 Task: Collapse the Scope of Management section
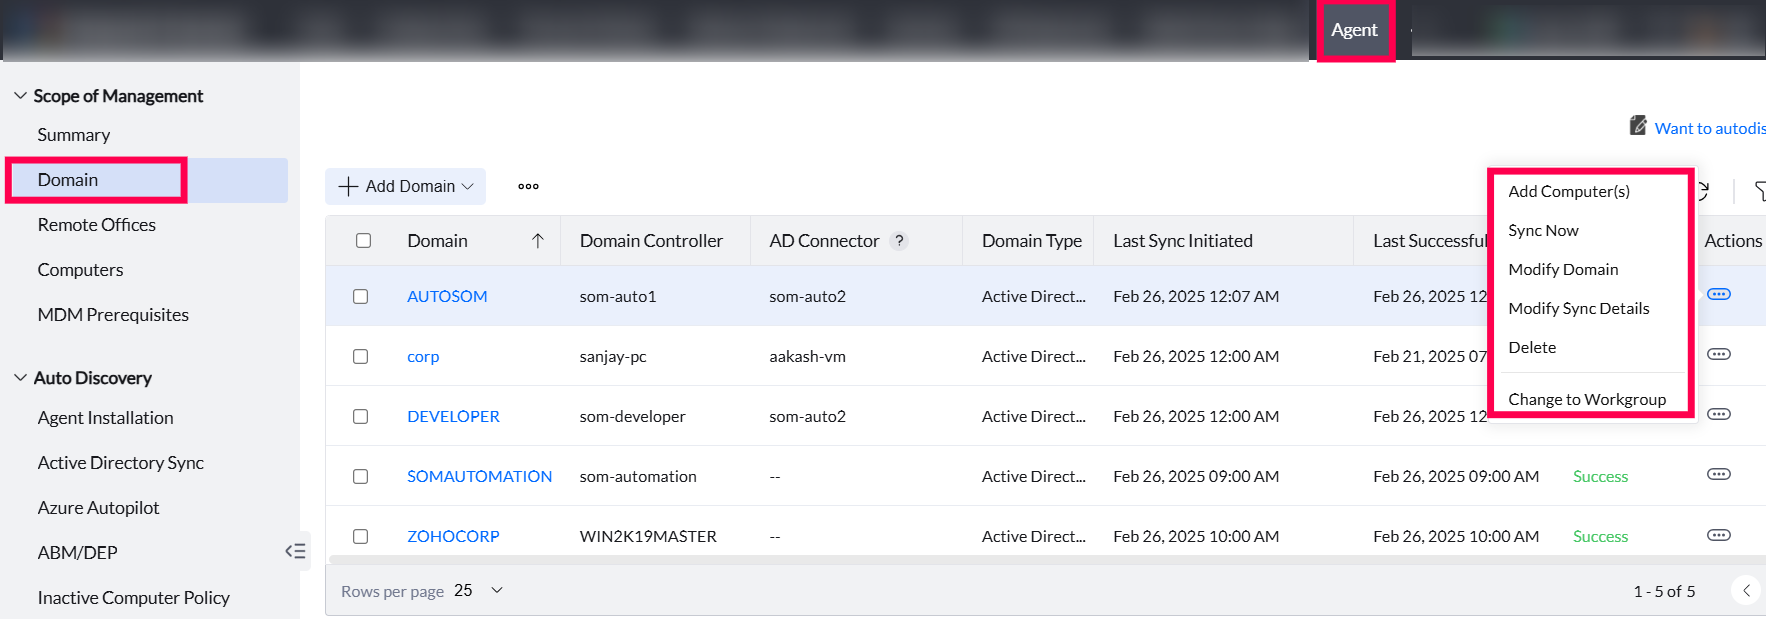pyautogui.click(x=20, y=96)
